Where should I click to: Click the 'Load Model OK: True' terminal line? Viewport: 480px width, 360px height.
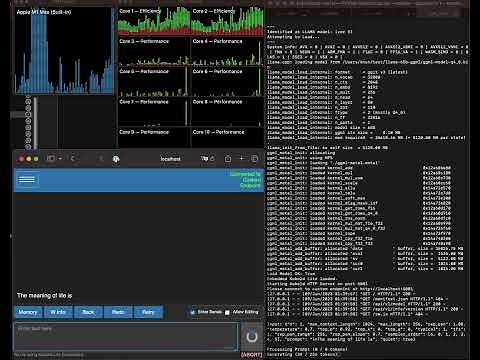(291, 274)
